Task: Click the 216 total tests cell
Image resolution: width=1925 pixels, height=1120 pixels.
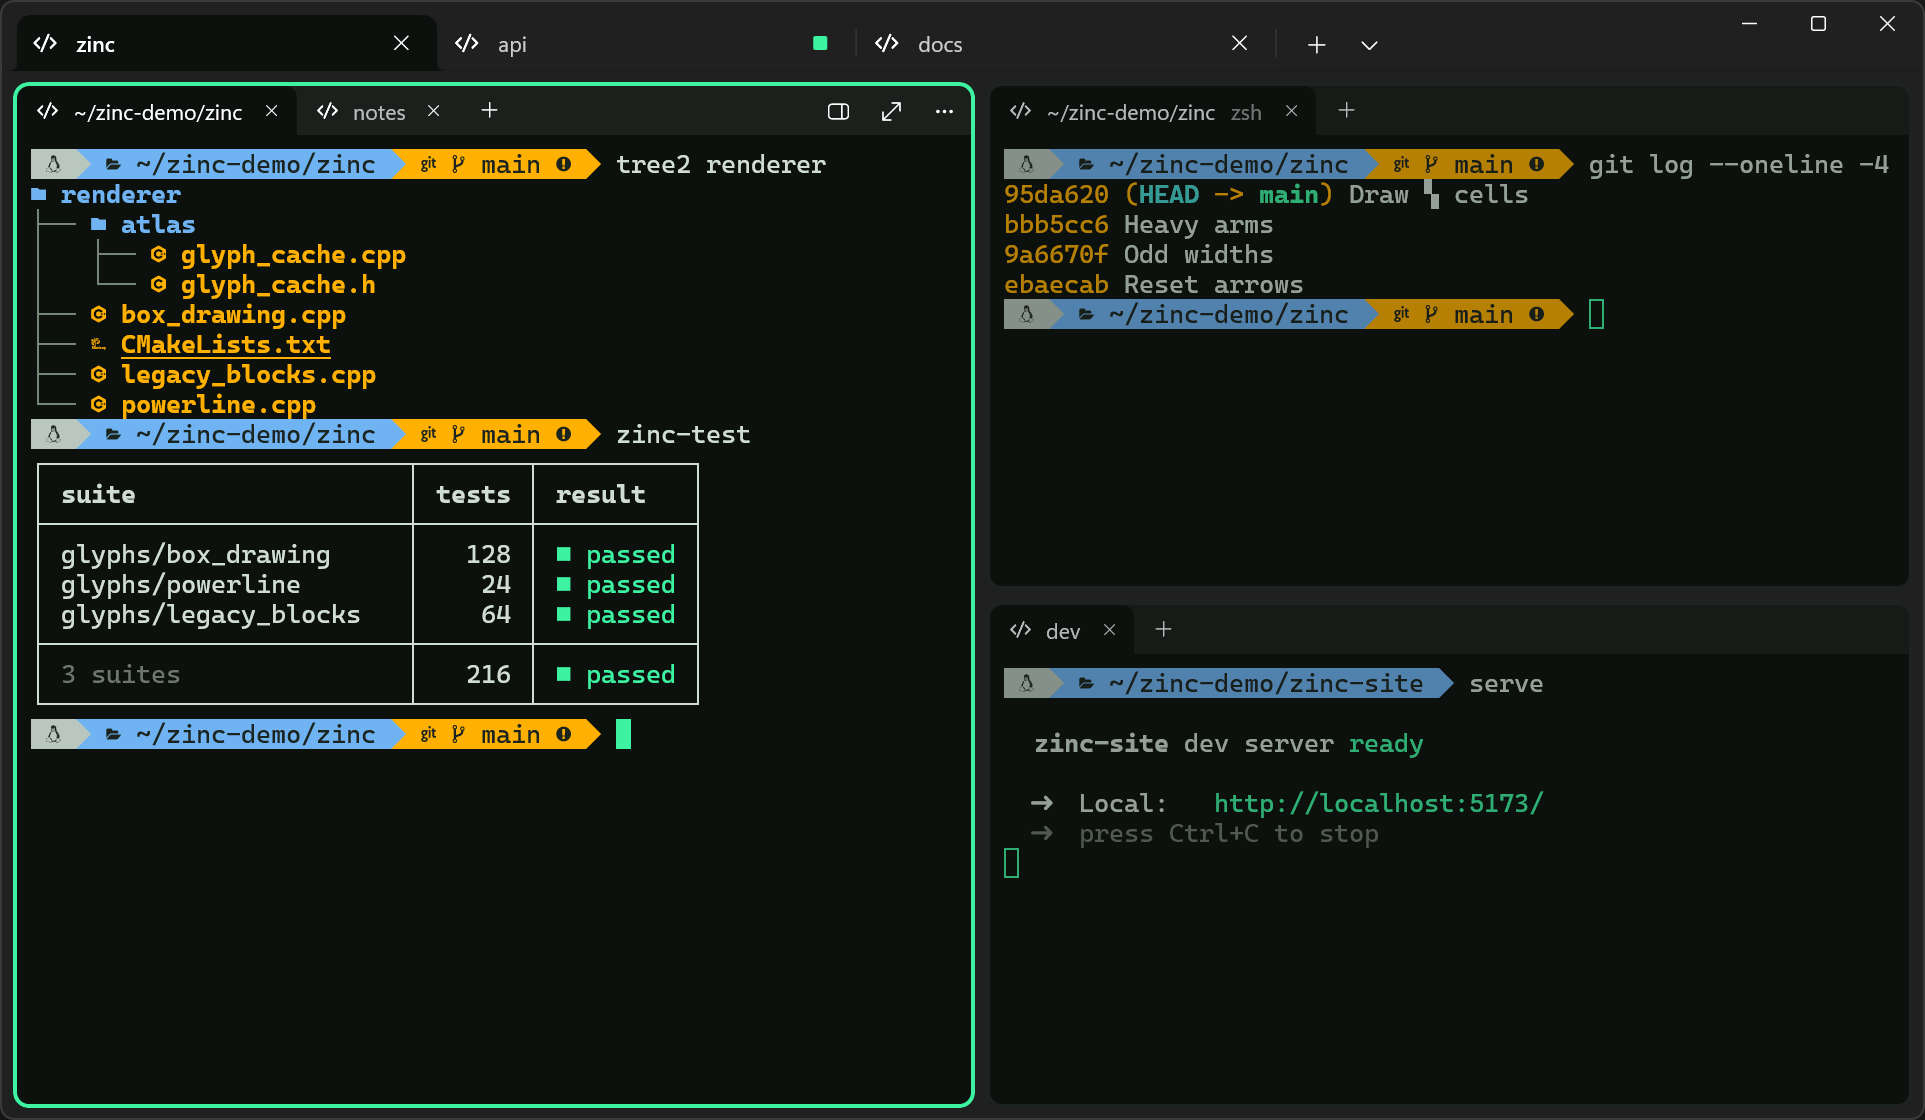Action: (x=488, y=674)
